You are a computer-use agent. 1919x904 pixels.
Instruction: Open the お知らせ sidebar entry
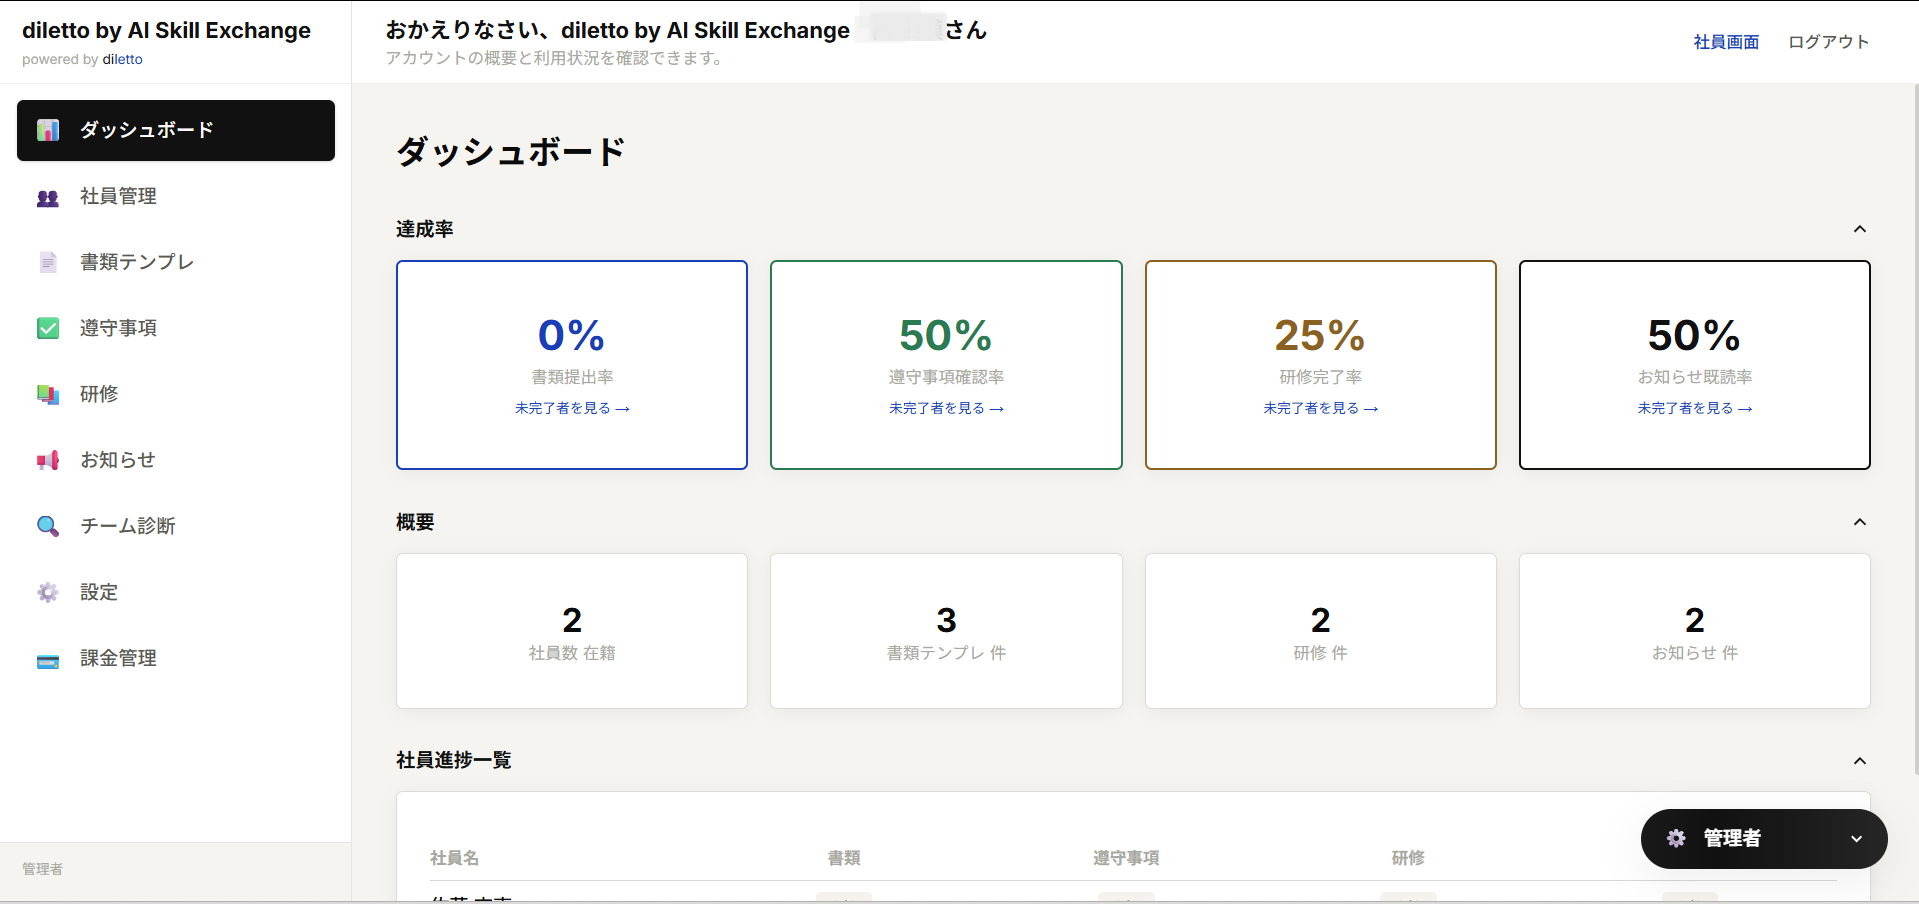tap(176, 460)
